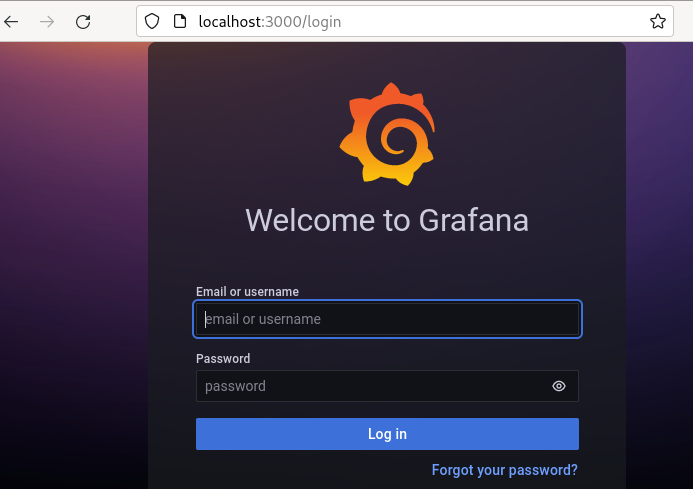Open the Forgot your password link

pyautogui.click(x=504, y=470)
